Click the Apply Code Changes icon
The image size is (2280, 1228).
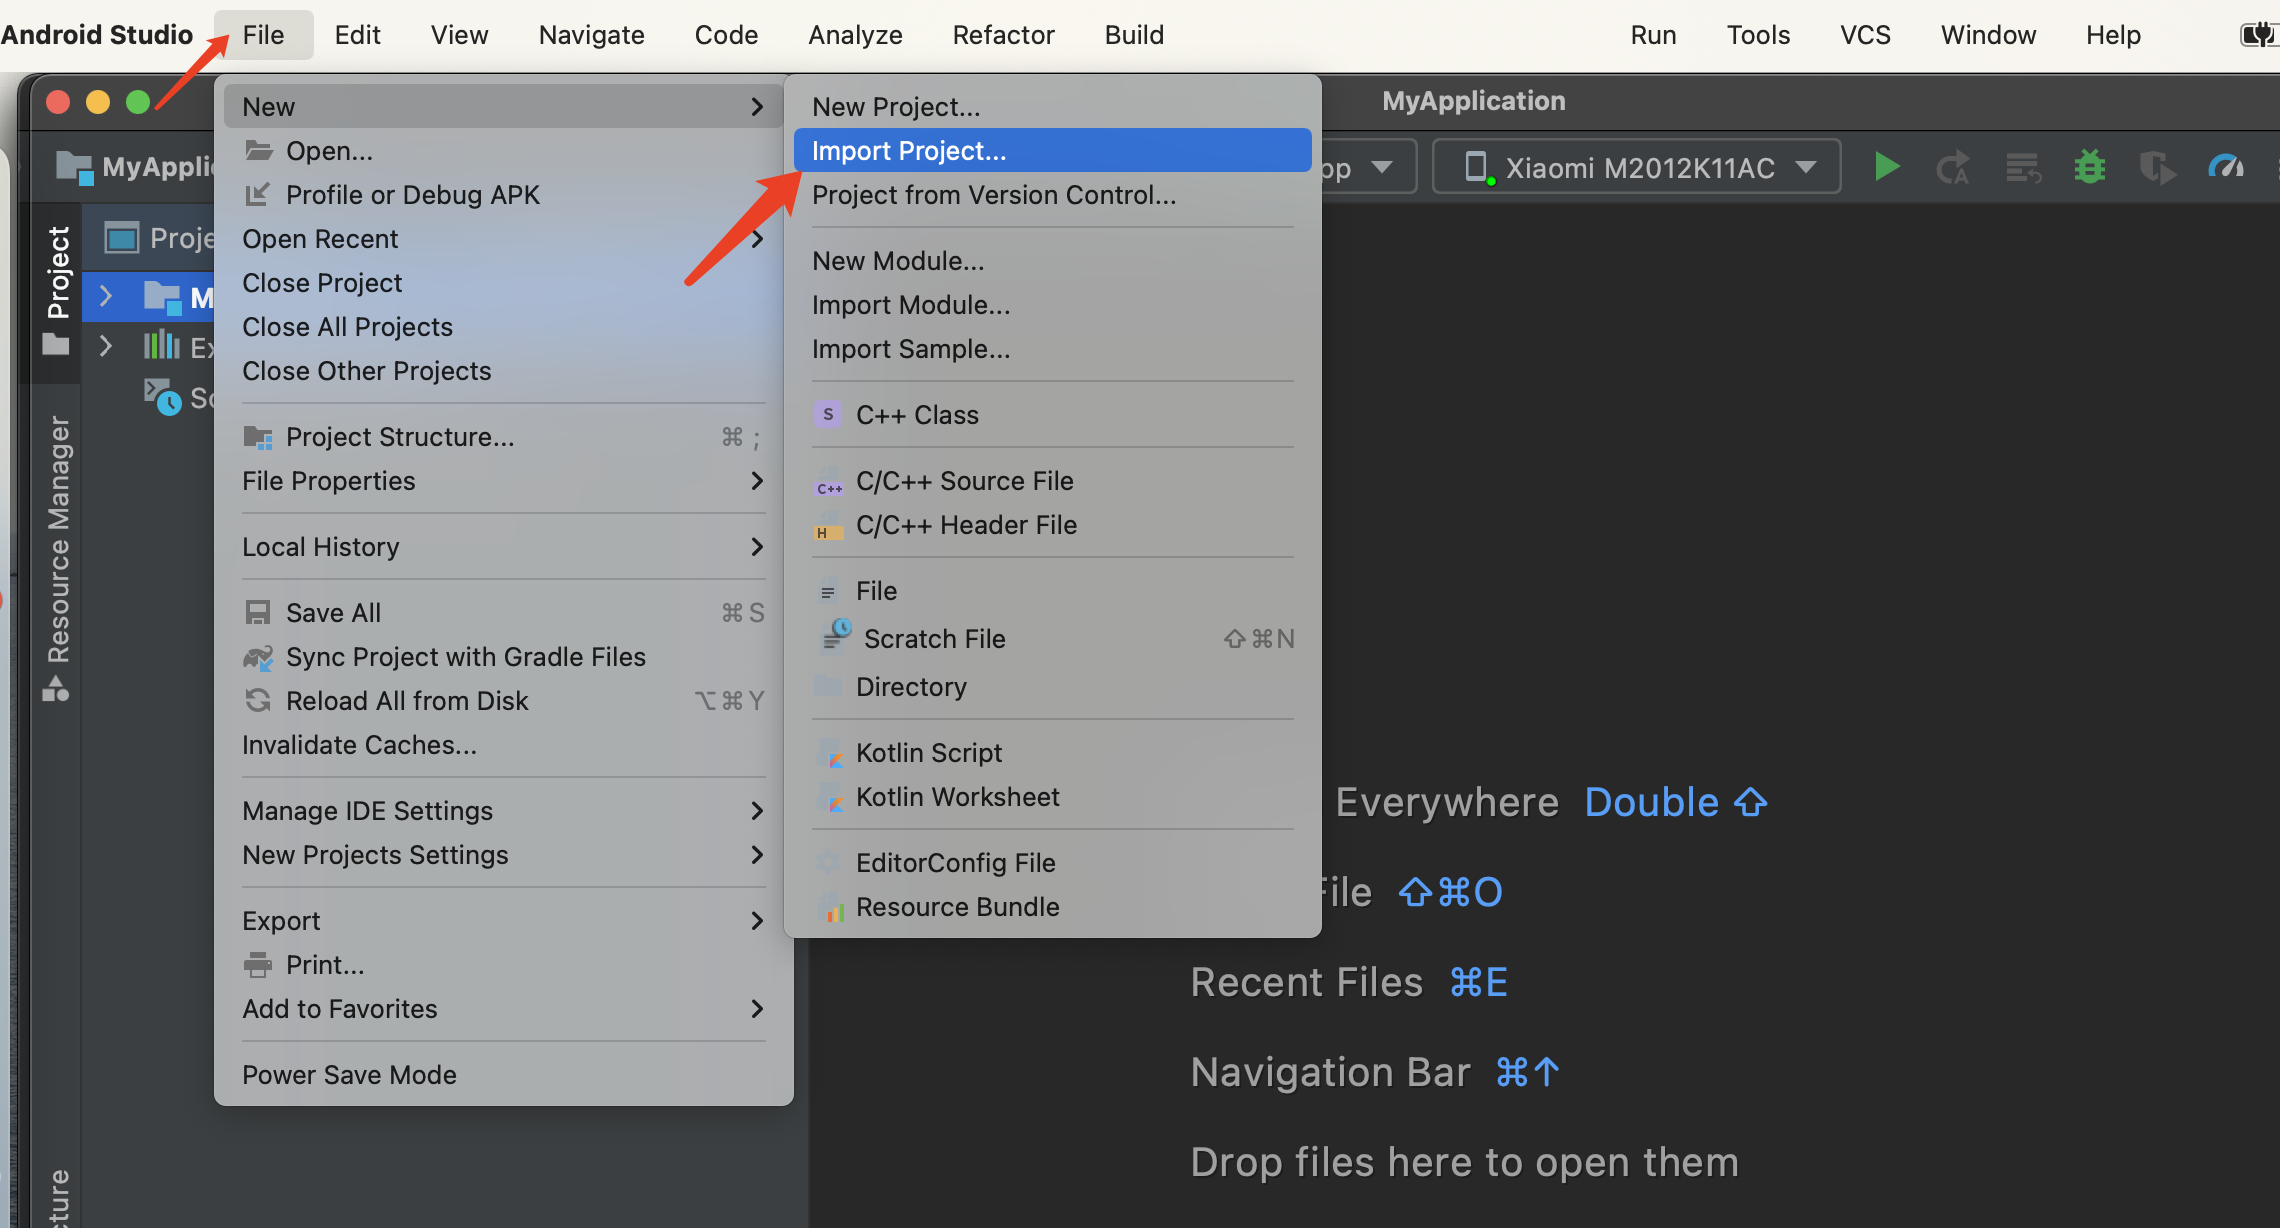pos(2023,167)
